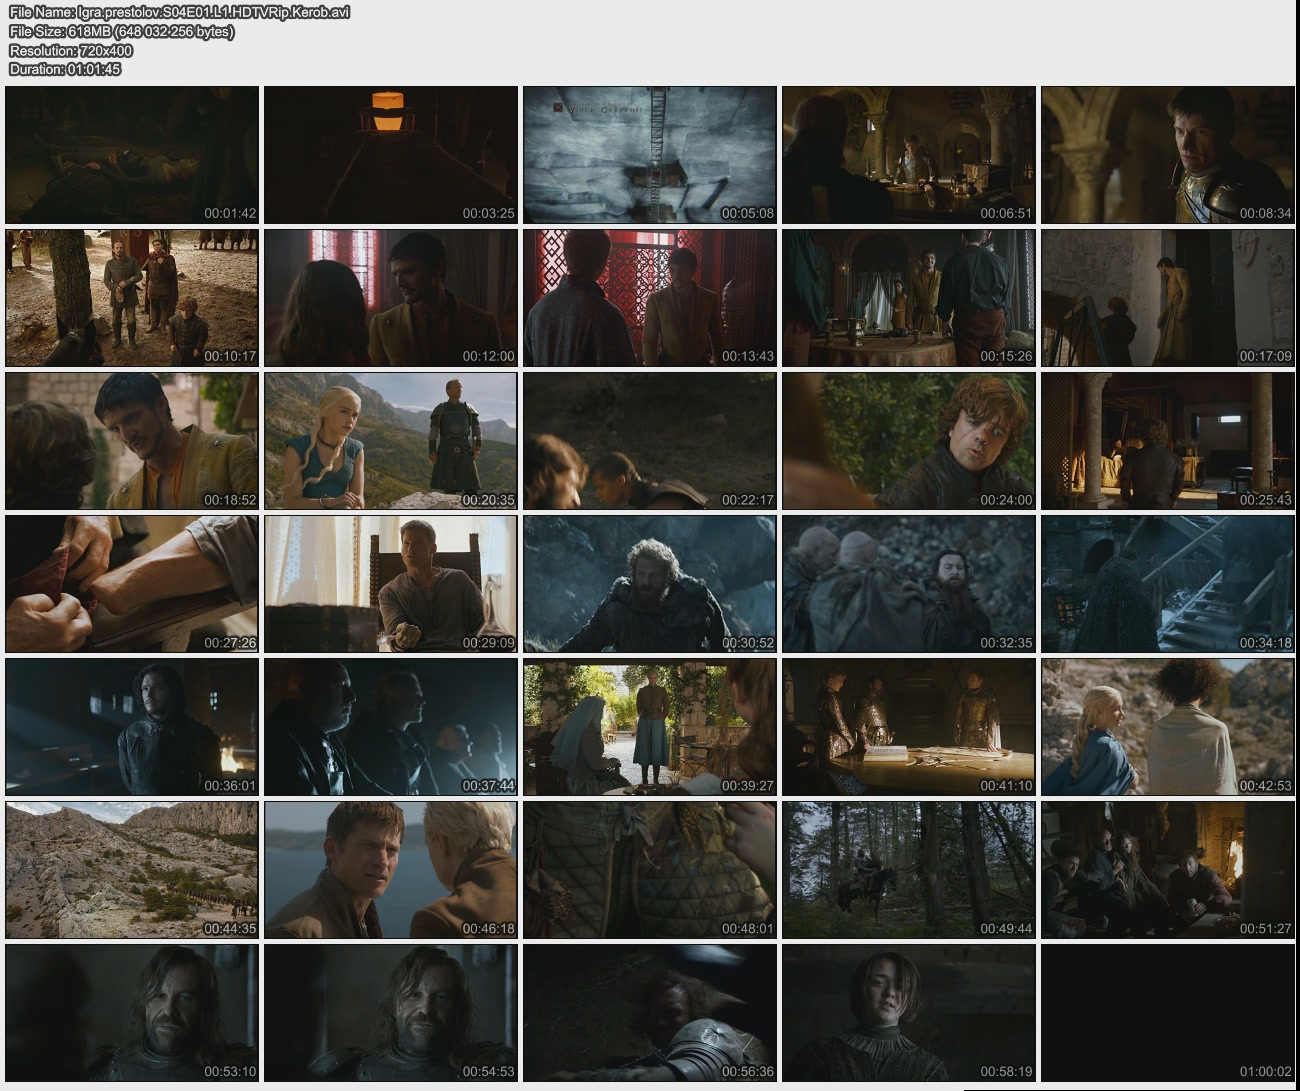Click the mountain landscape frame at 00:20:35
Image resolution: width=1300 pixels, height=1091 pixels.
[390, 441]
